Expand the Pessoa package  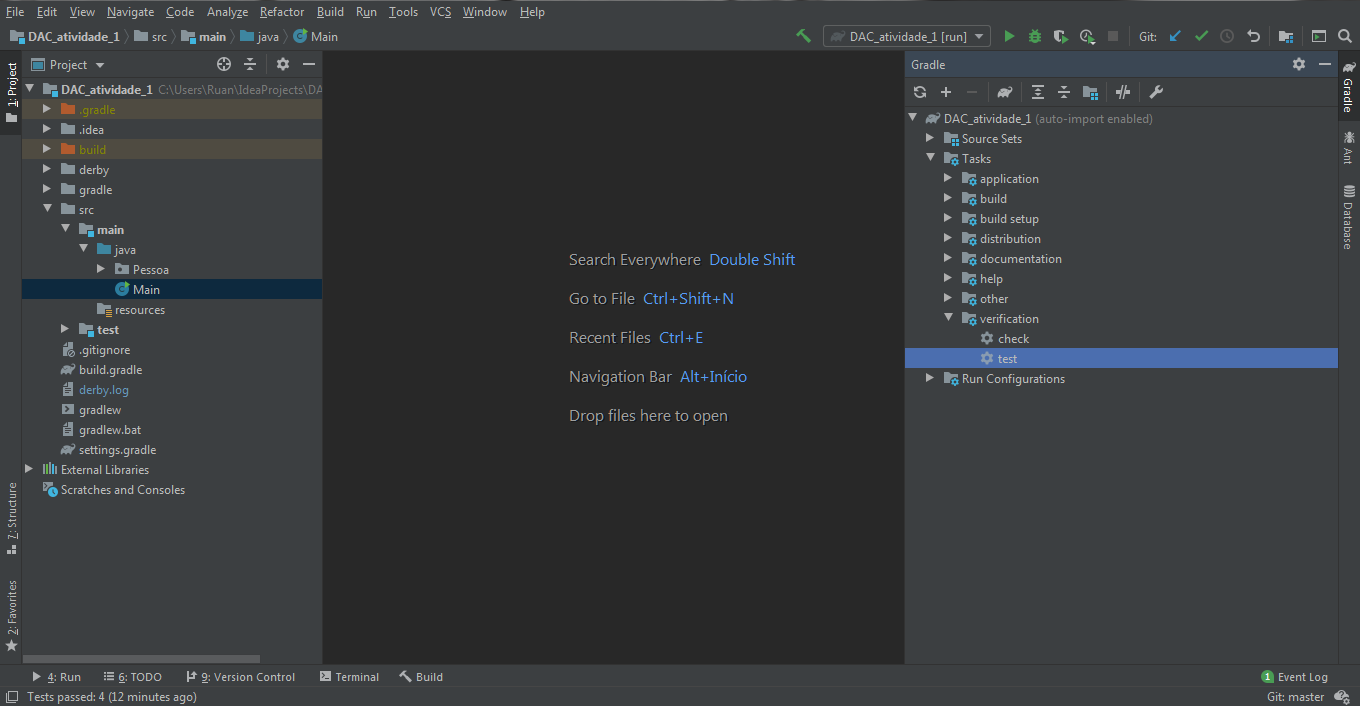[x=101, y=270]
